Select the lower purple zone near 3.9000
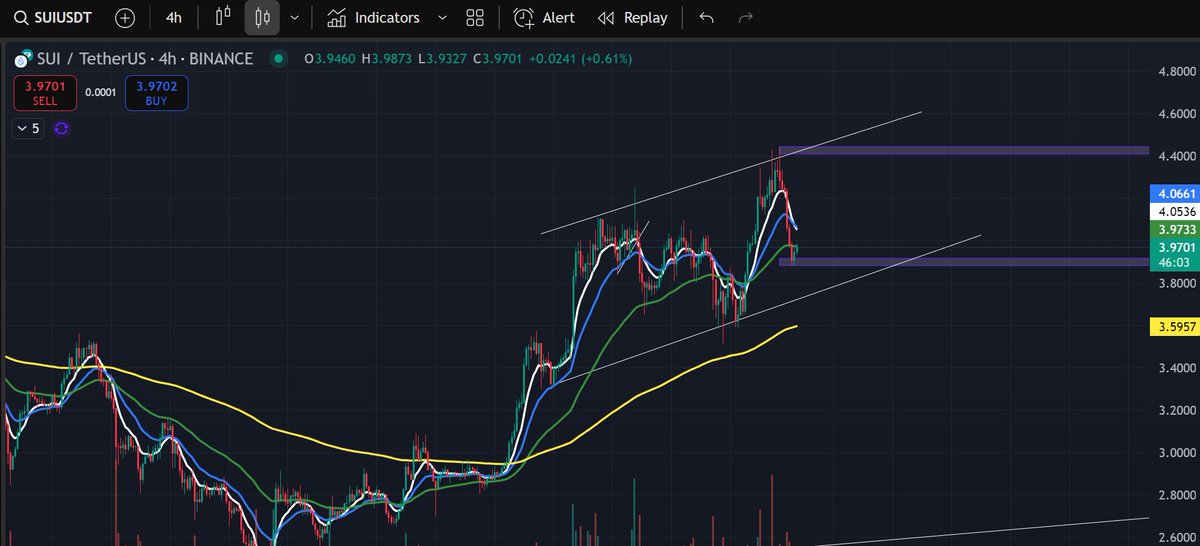This screenshot has width=1200, height=546. 964,262
